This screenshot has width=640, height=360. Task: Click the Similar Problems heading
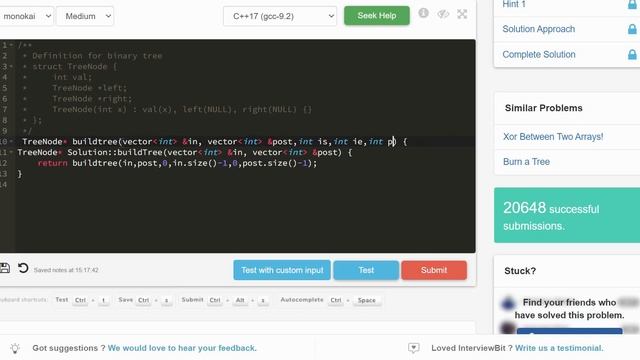click(x=543, y=108)
